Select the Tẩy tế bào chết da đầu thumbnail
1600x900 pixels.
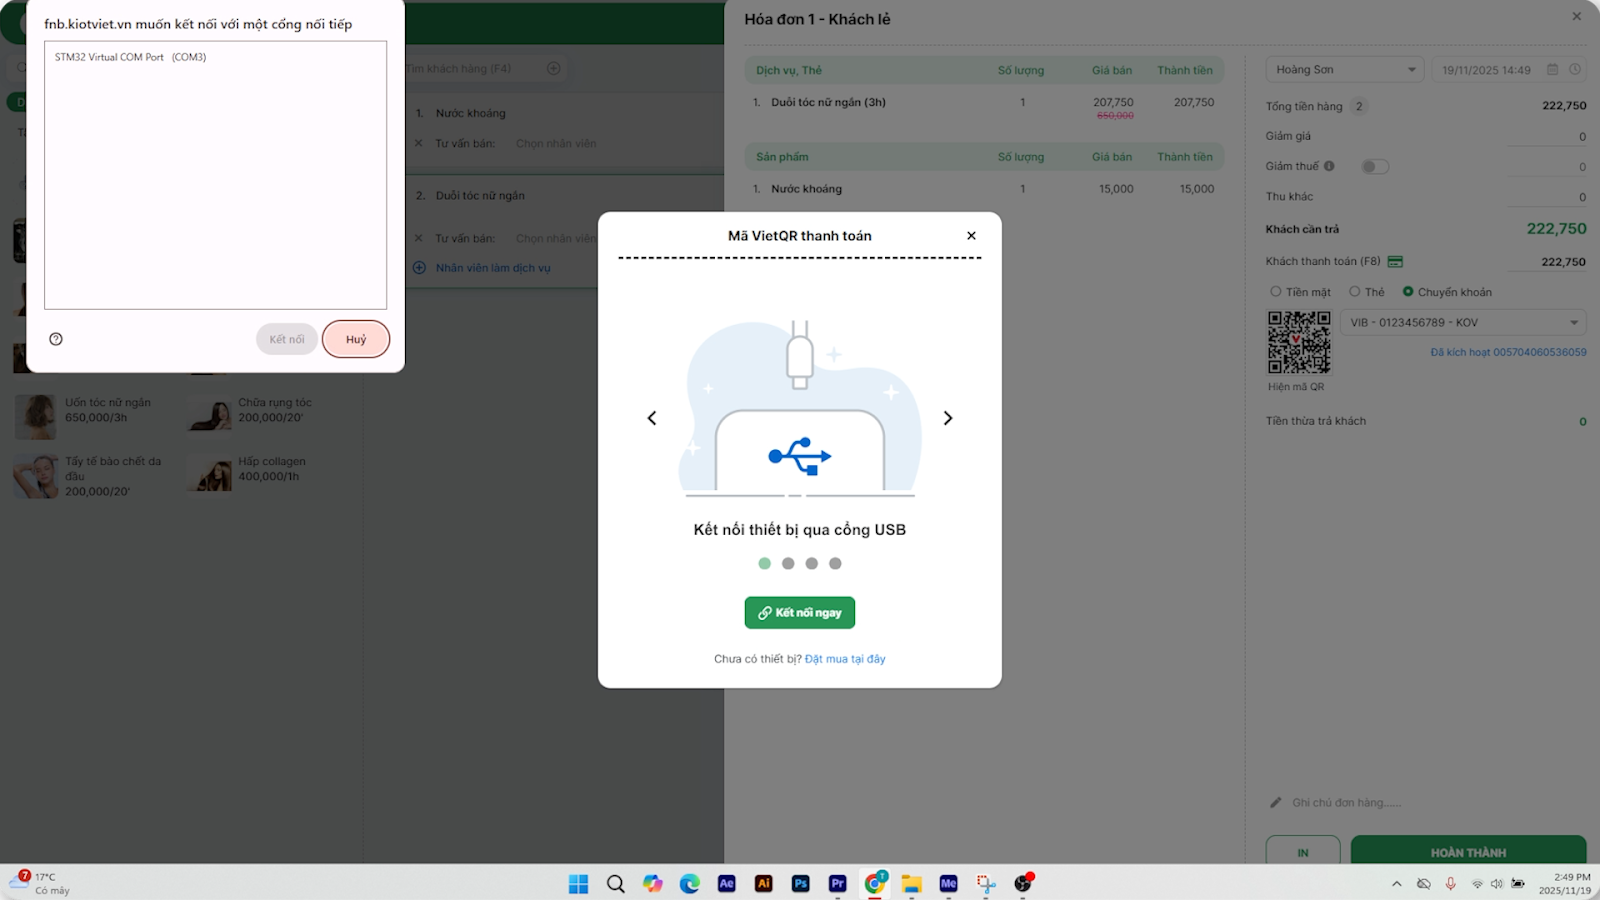point(35,477)
